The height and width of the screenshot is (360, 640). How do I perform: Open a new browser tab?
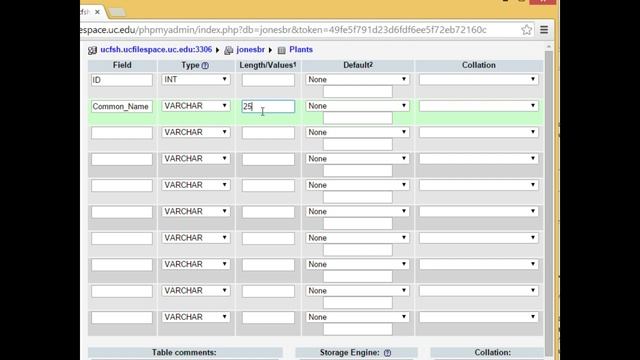[117, 12]
